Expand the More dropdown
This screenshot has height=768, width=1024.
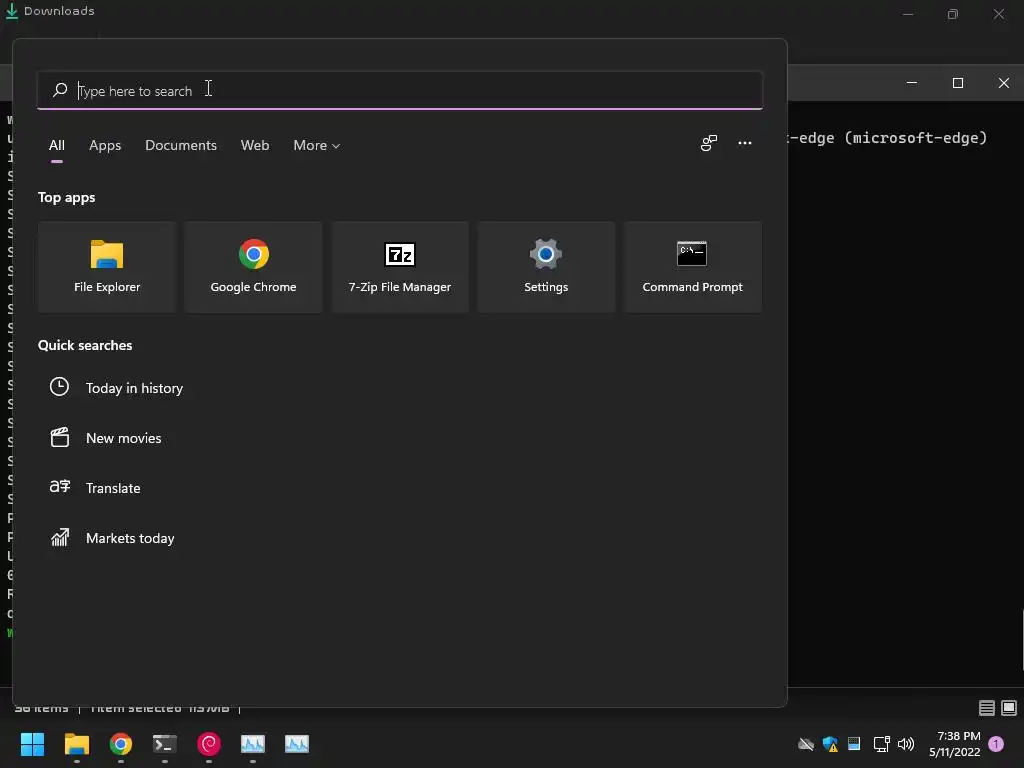coord(317,145)
